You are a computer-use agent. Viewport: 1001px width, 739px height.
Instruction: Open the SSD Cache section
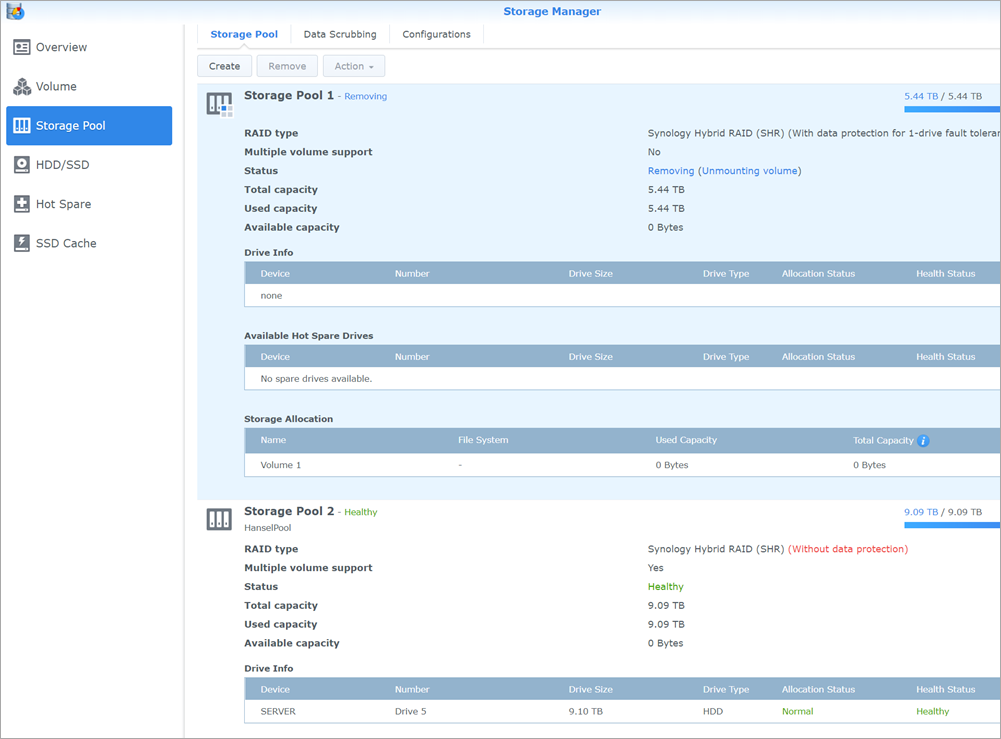pyautogui.click(x=89, y=243)
